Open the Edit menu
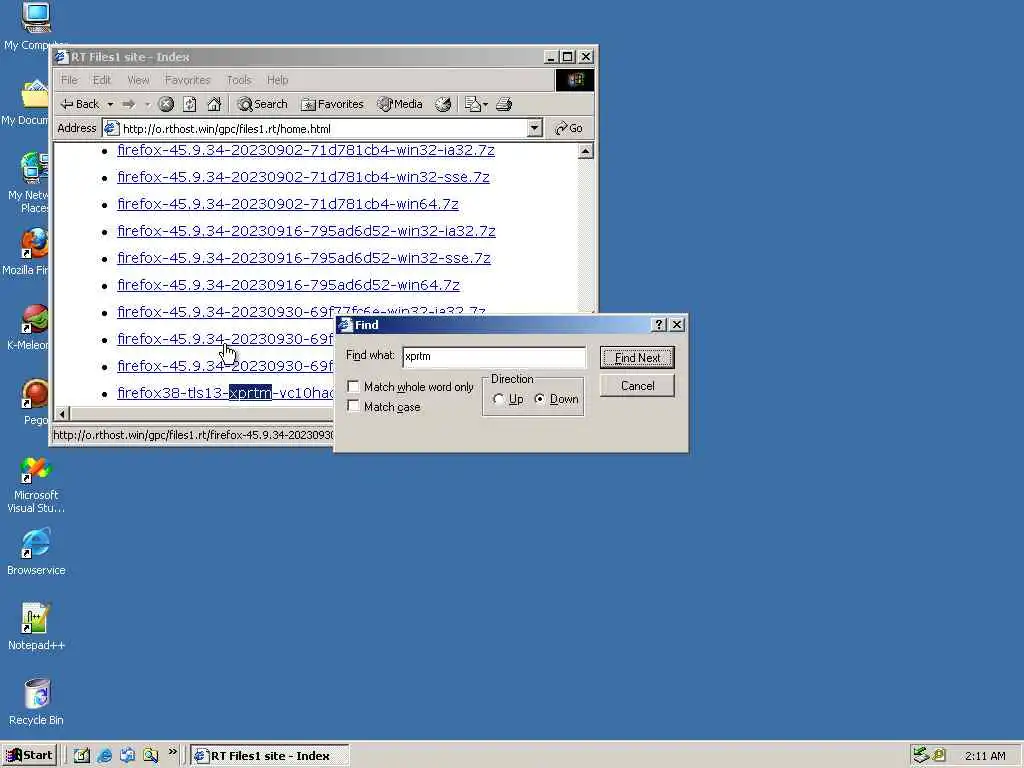 [101, 80]
